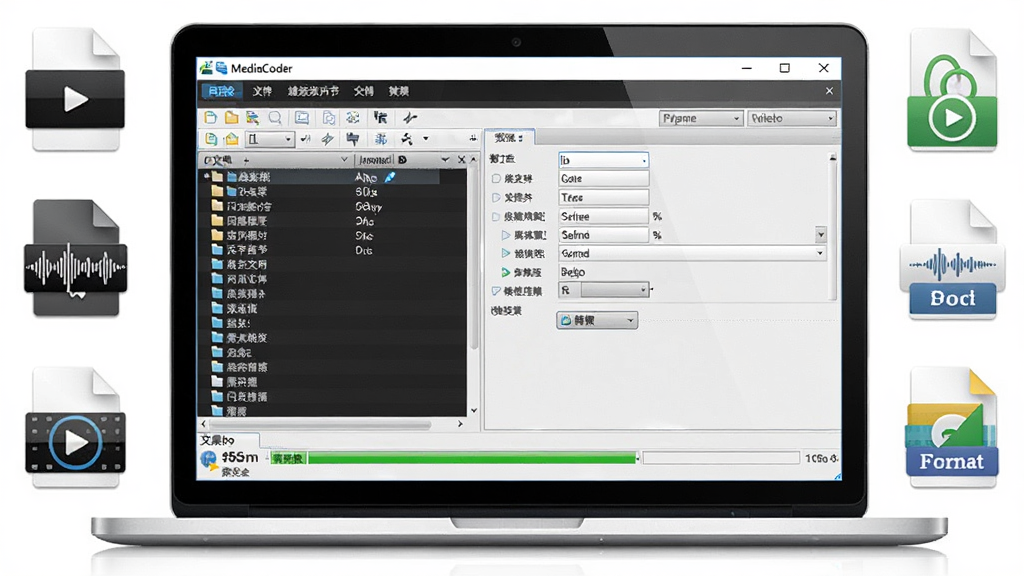Click the small arrow button right of the Sefmo row
The height and width of the screenshot is (576, 1024).
[x=820, y=234]
